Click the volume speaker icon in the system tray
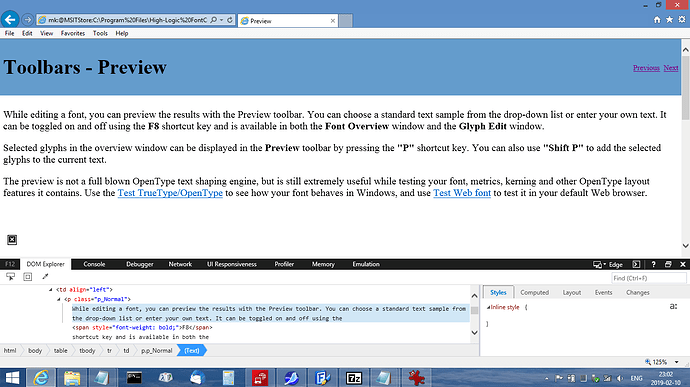 [620, 378]
